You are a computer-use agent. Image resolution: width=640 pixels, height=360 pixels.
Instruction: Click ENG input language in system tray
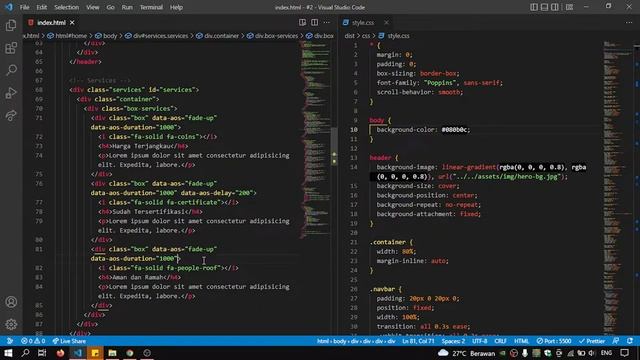pyautogui.click(x=606, y=353)
